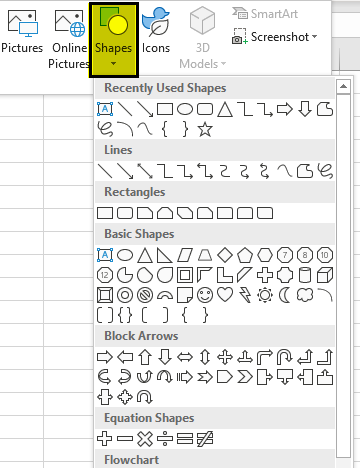360x468 pixels.
Task: Pick the Elbow Arrow Connector in Lines
Action: 185,171
